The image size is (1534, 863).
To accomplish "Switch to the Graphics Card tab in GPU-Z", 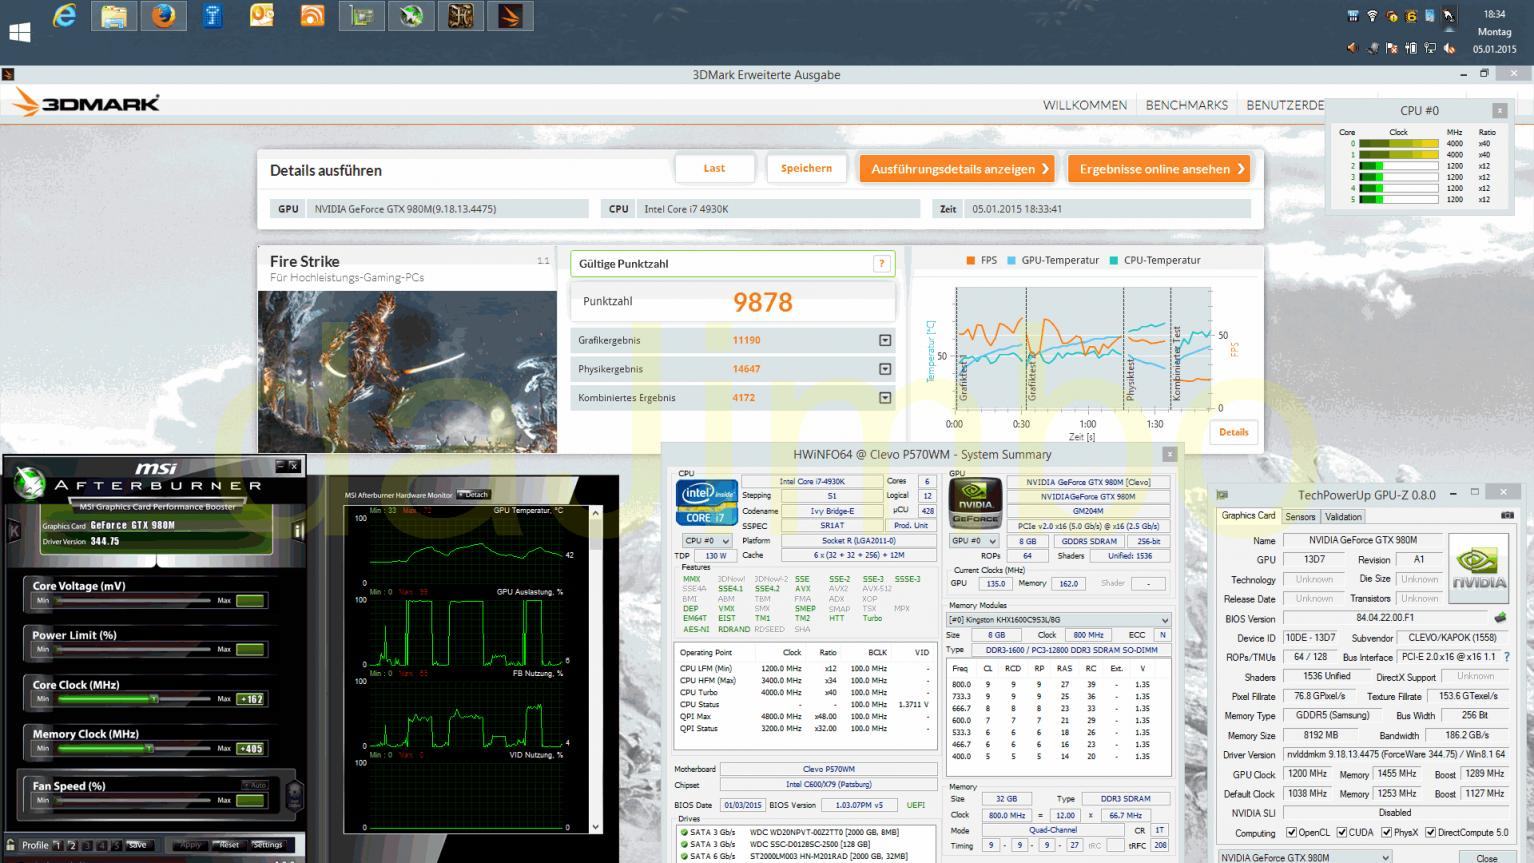I will pos(1248,516).
